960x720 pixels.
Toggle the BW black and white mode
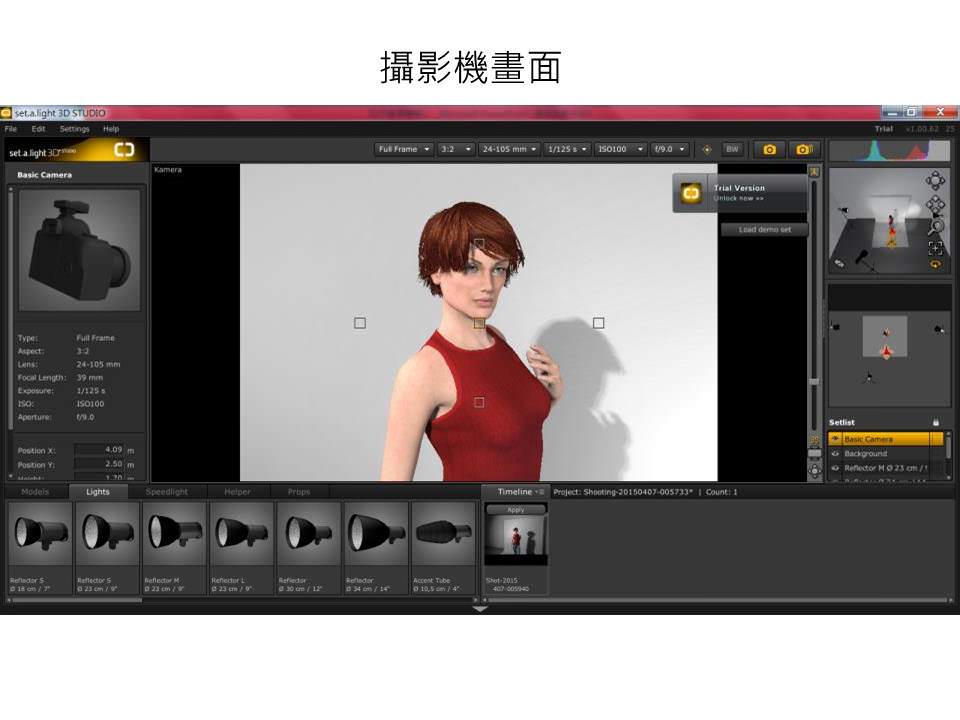(732, 149)
